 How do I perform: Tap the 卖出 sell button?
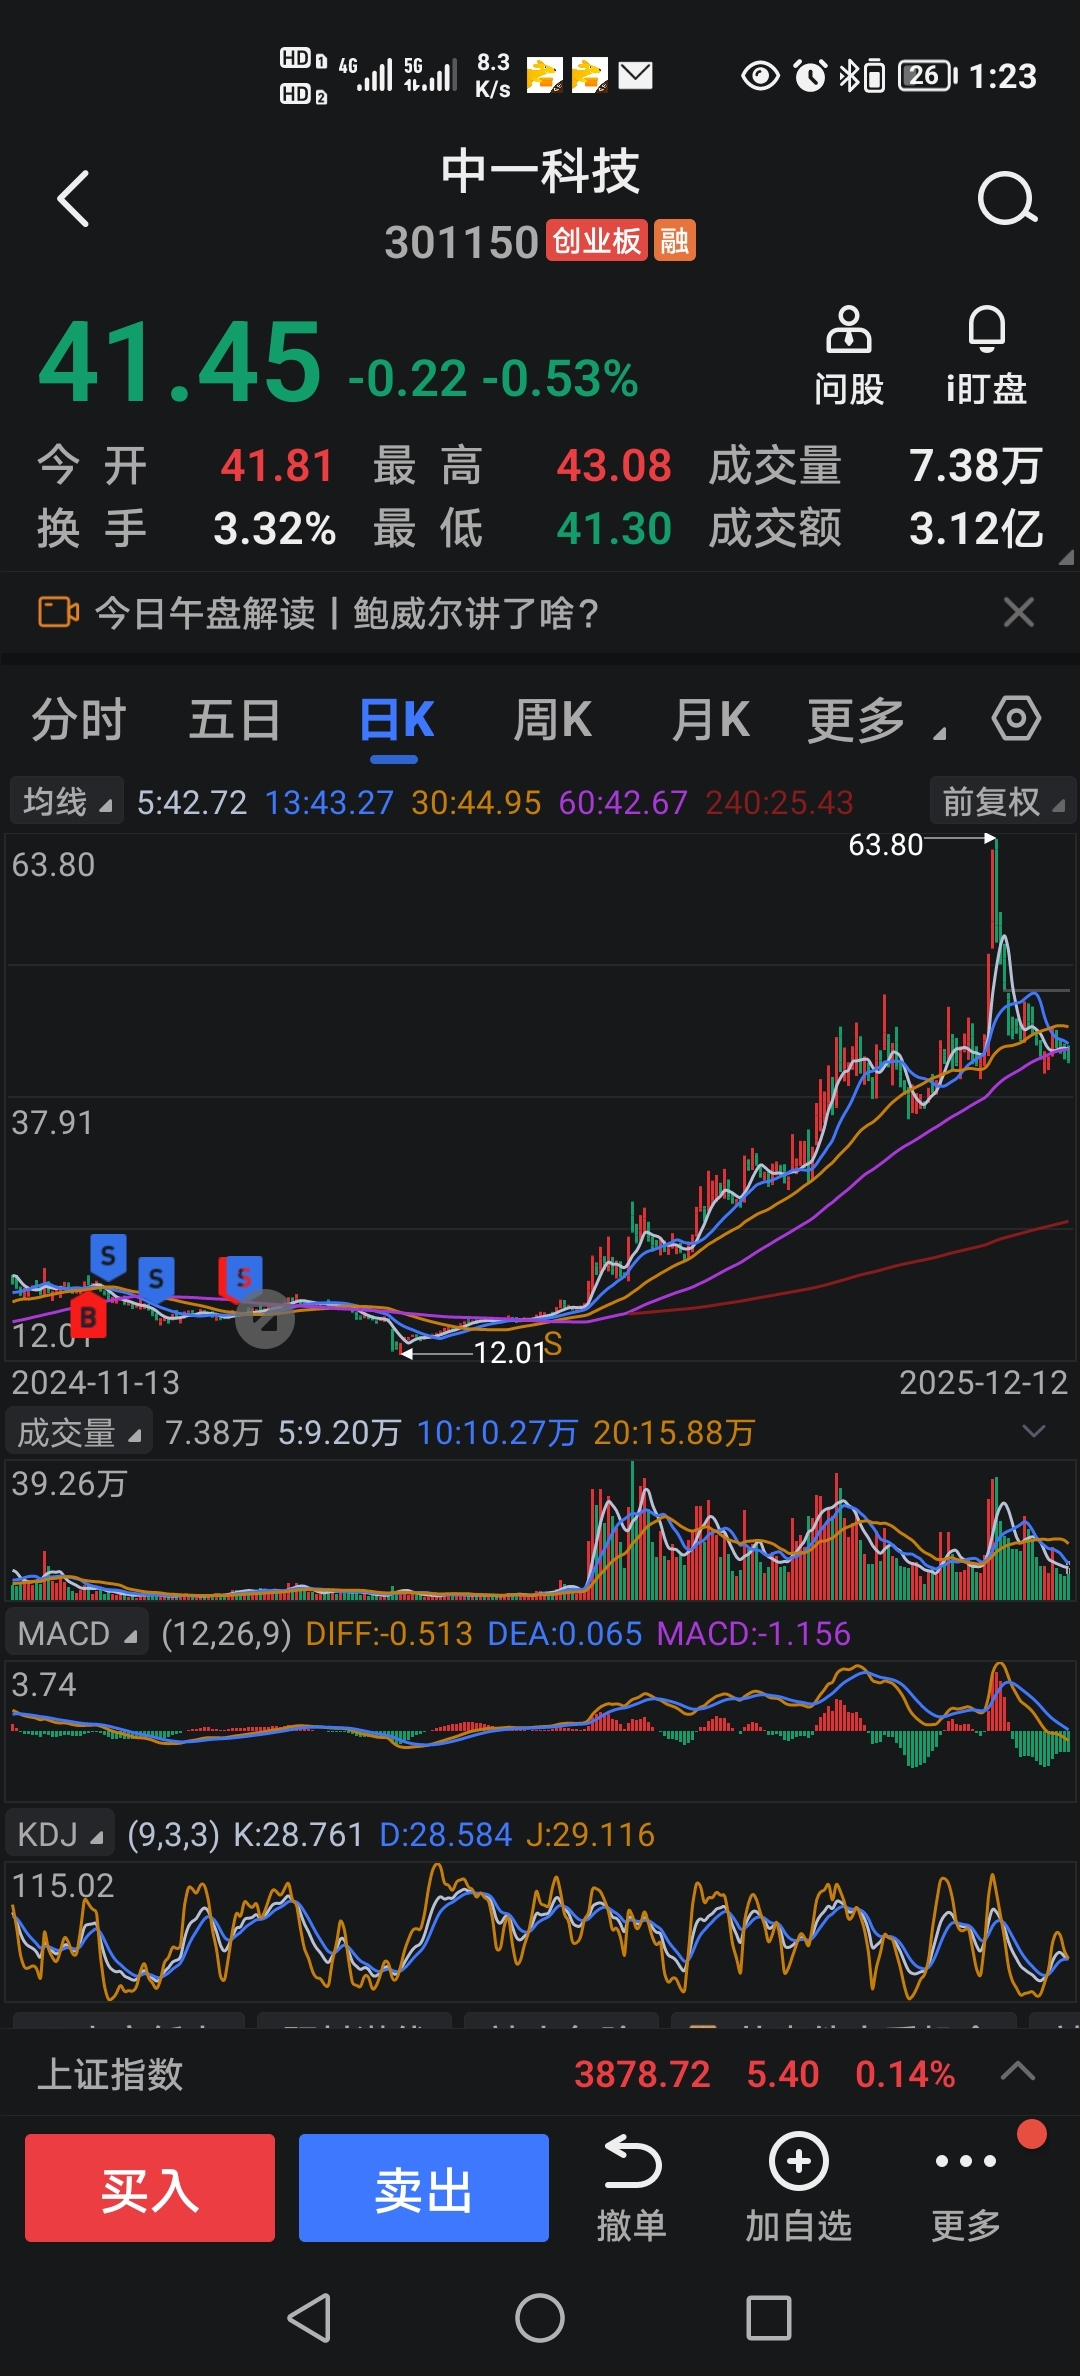(424, 2188)
